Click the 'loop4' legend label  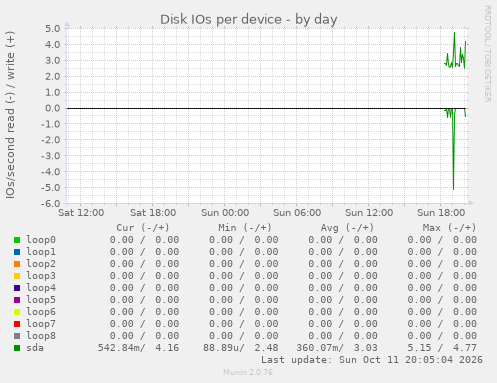[x=41, y=288]
